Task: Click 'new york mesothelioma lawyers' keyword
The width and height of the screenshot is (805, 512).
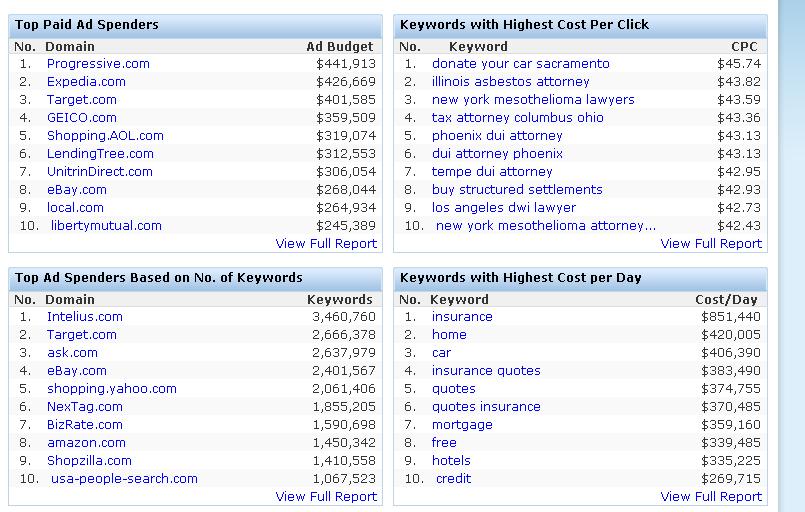Action: tap(533, 100)
